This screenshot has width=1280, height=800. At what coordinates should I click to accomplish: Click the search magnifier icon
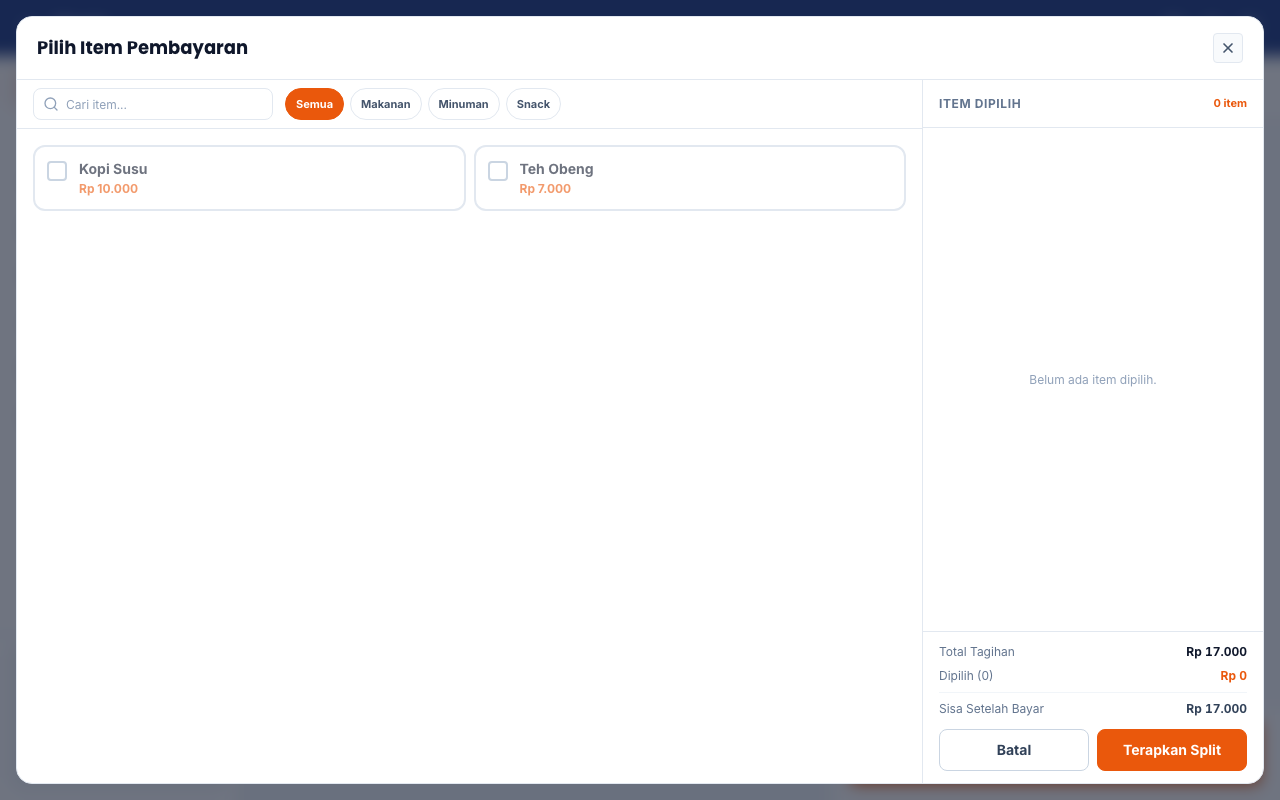tap(51, 104)
